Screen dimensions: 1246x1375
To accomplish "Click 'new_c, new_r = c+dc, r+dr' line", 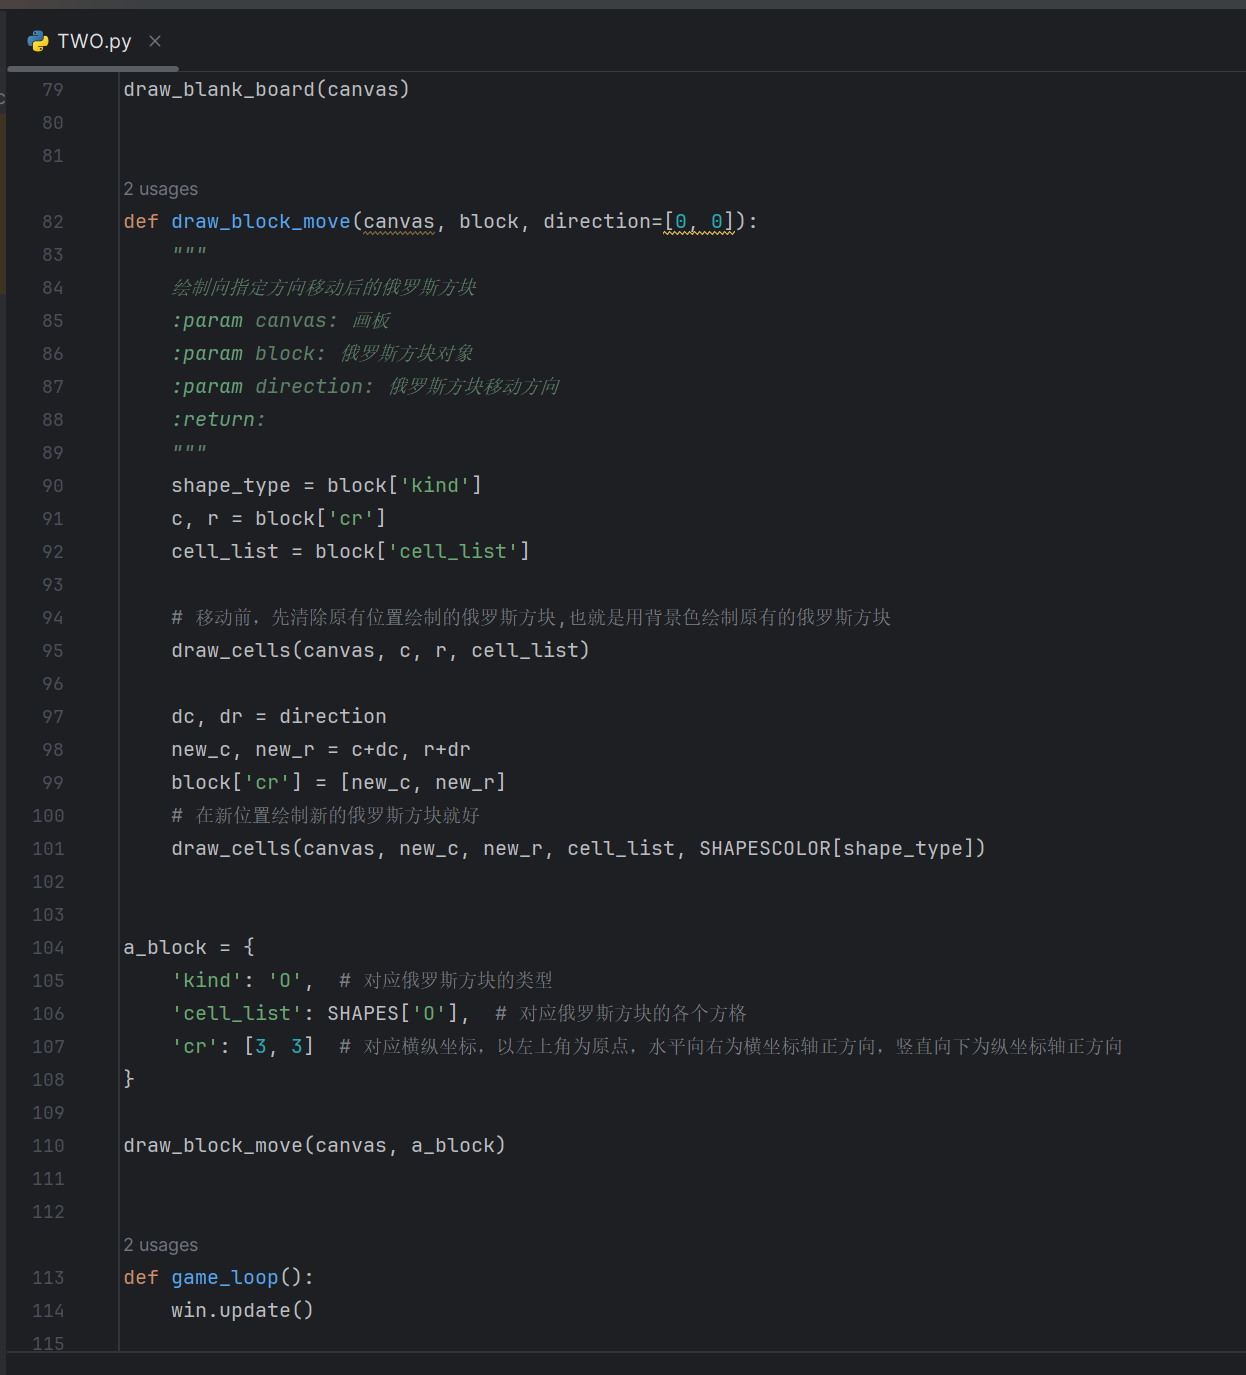I will pos(321,749).
